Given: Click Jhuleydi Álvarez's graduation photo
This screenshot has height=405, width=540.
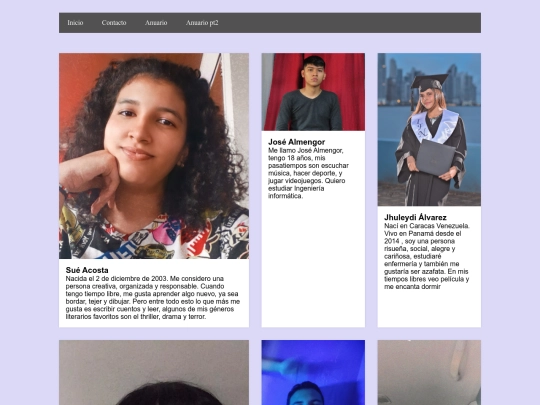Looking at the screenshot, I should click(x=429, y=129).
